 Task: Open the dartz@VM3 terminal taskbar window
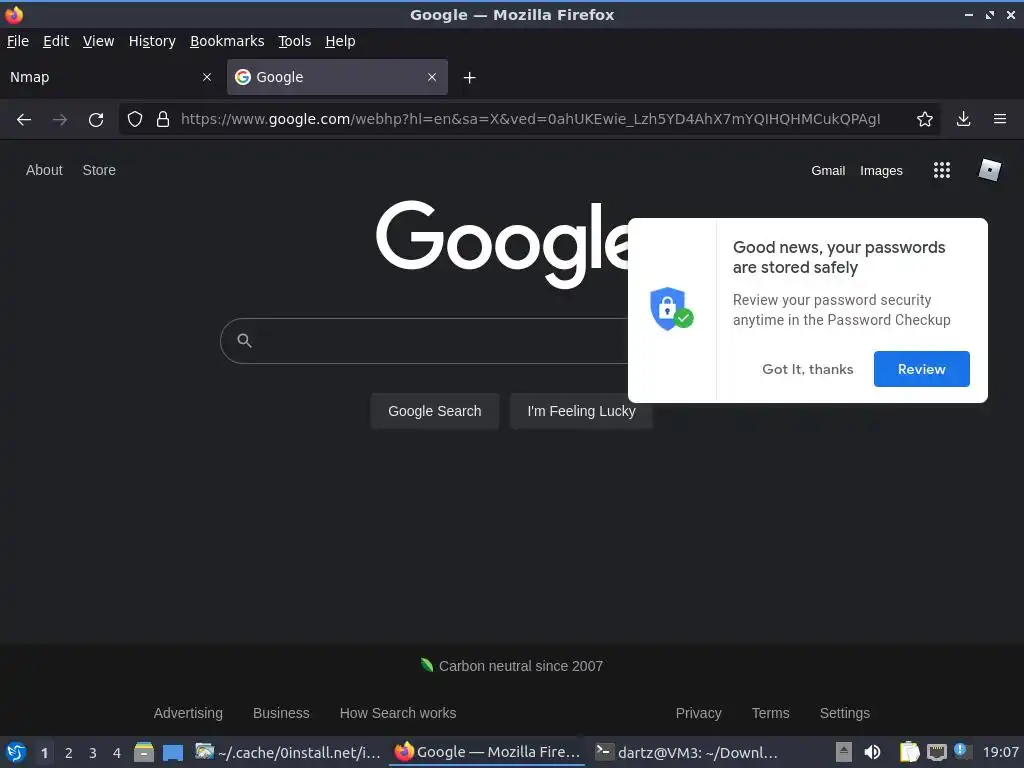point(687,752)
